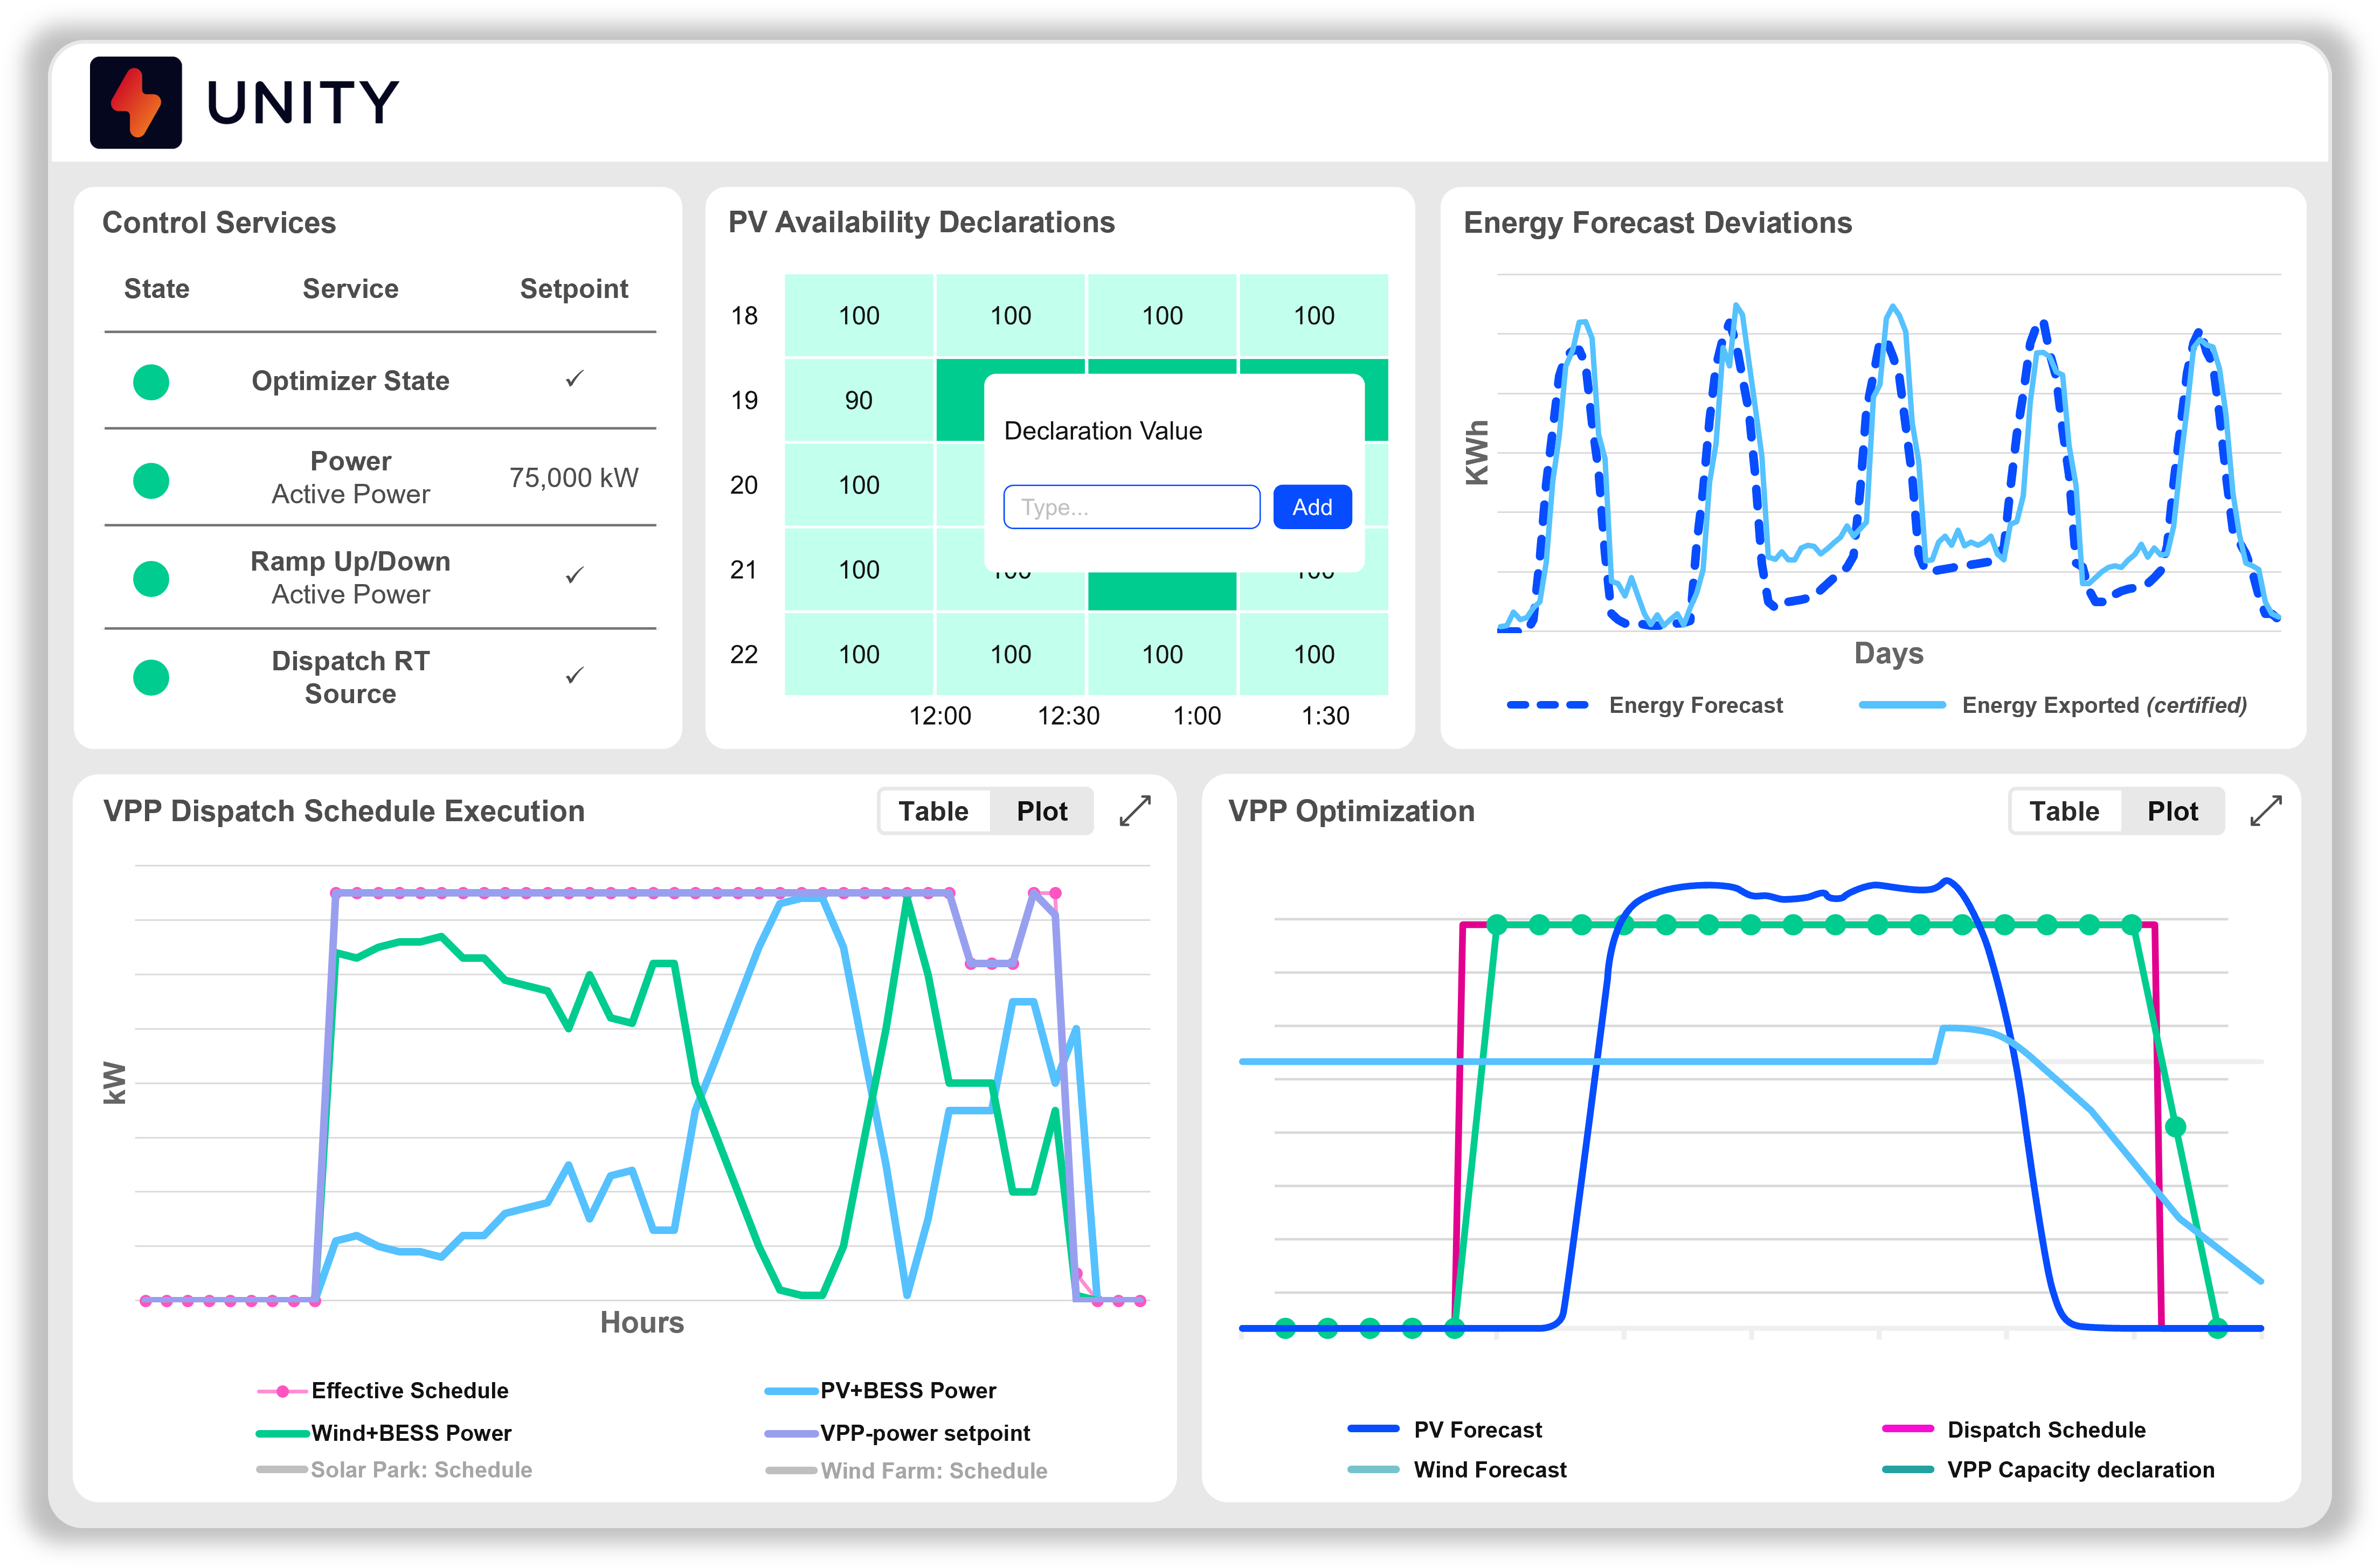Toggle the Effective Schedule legend visibility
This screenshot has width=2380, height=1568.
pos(382,1390)
